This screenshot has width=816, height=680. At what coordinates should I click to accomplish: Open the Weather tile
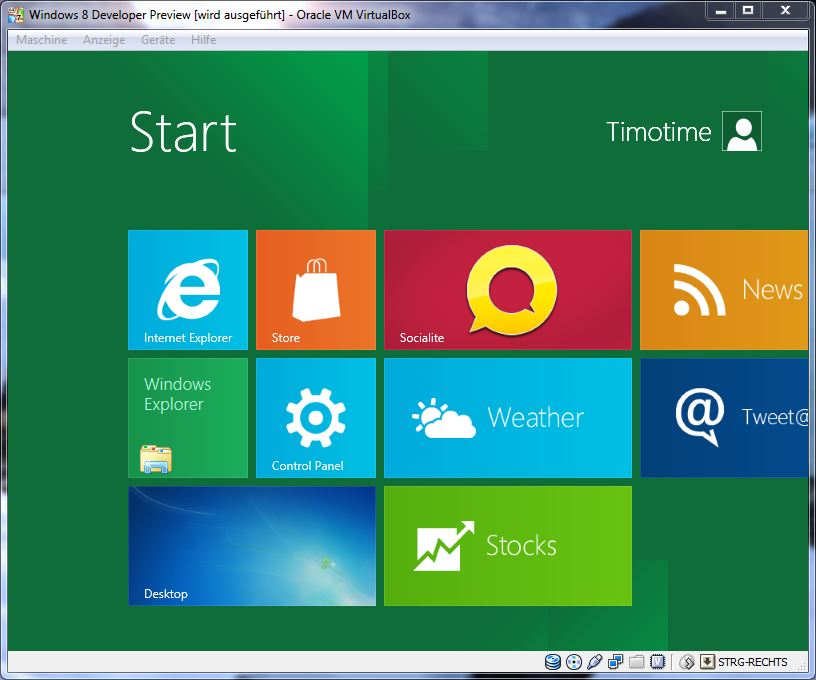[x=508, y=418]
